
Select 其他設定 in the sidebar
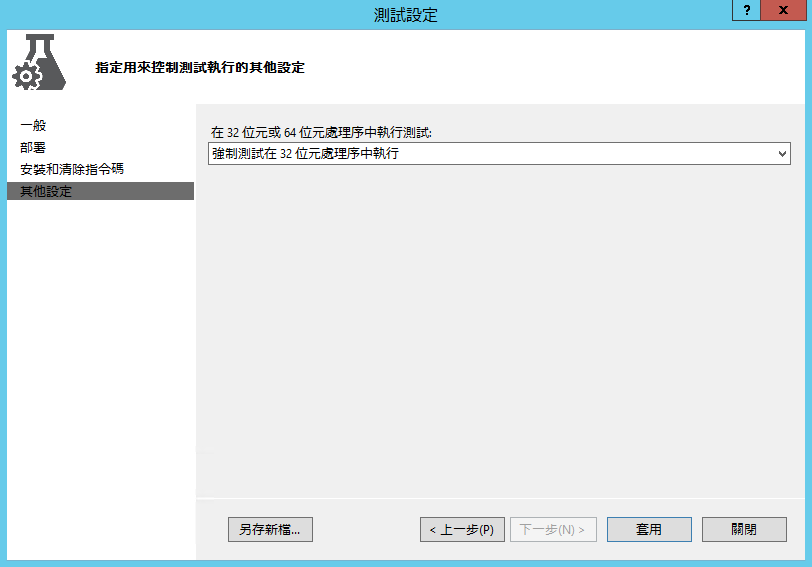coord(100,191)
